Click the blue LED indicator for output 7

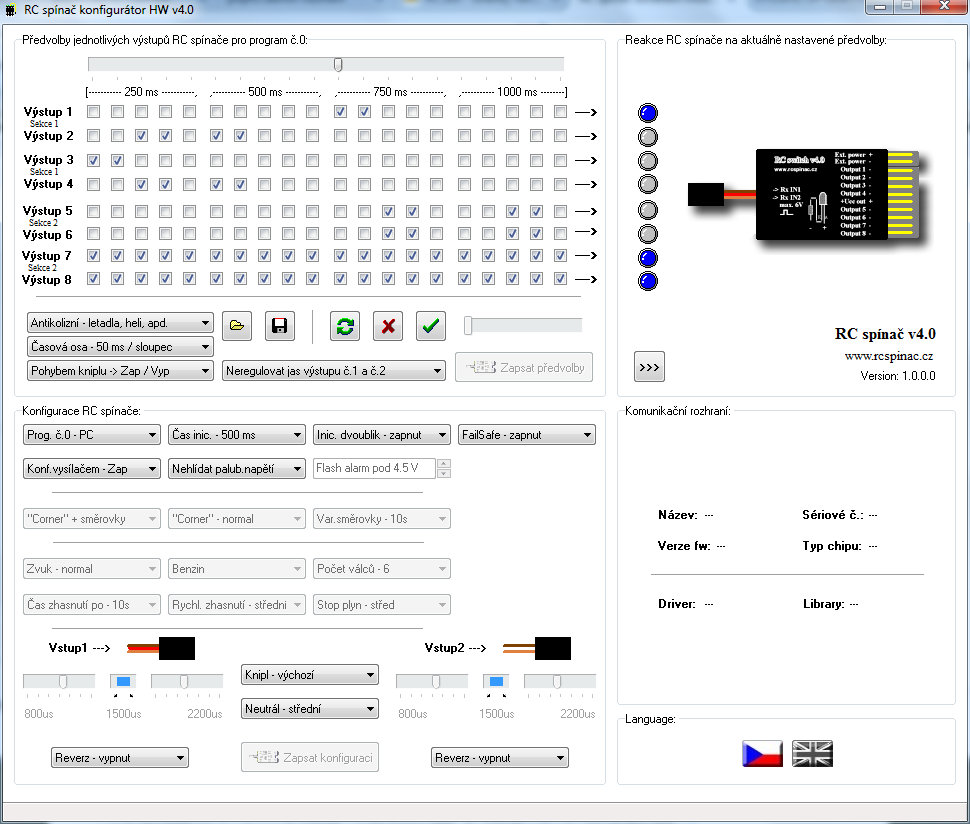[648, 258]
